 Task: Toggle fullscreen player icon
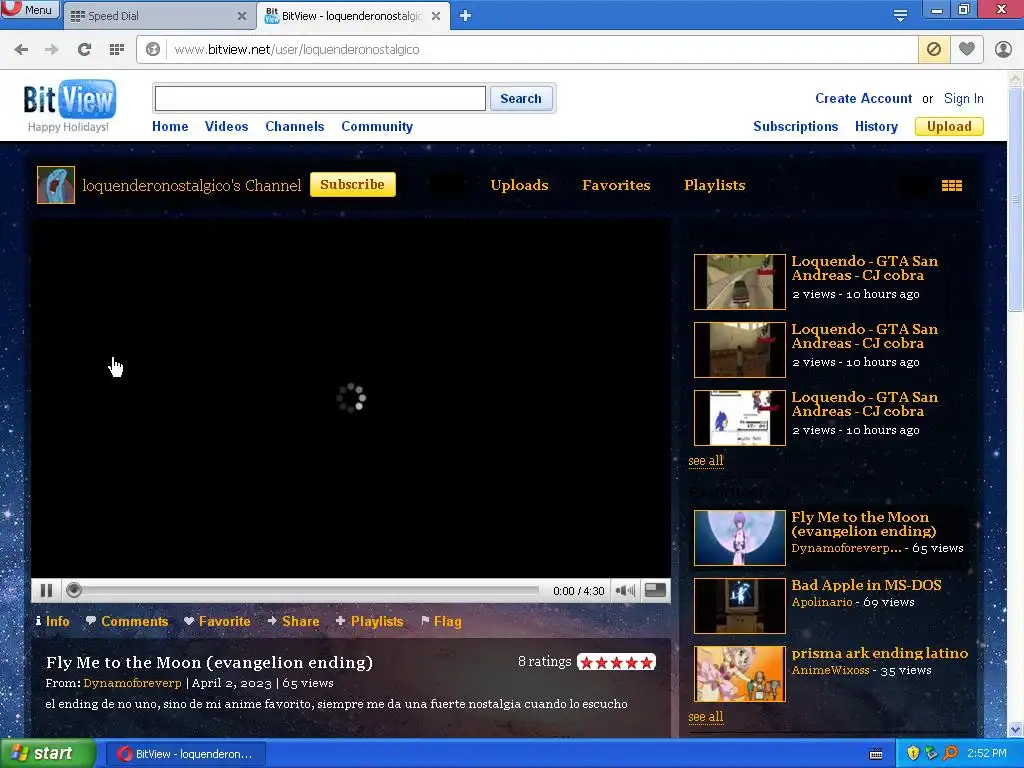coord(655,590)
